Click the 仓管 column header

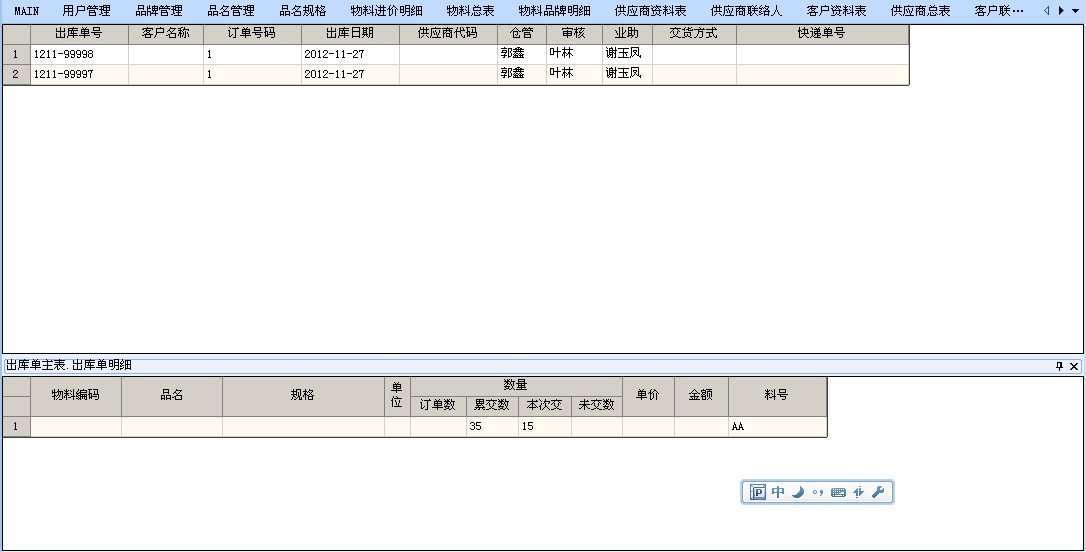coord(522,33)
